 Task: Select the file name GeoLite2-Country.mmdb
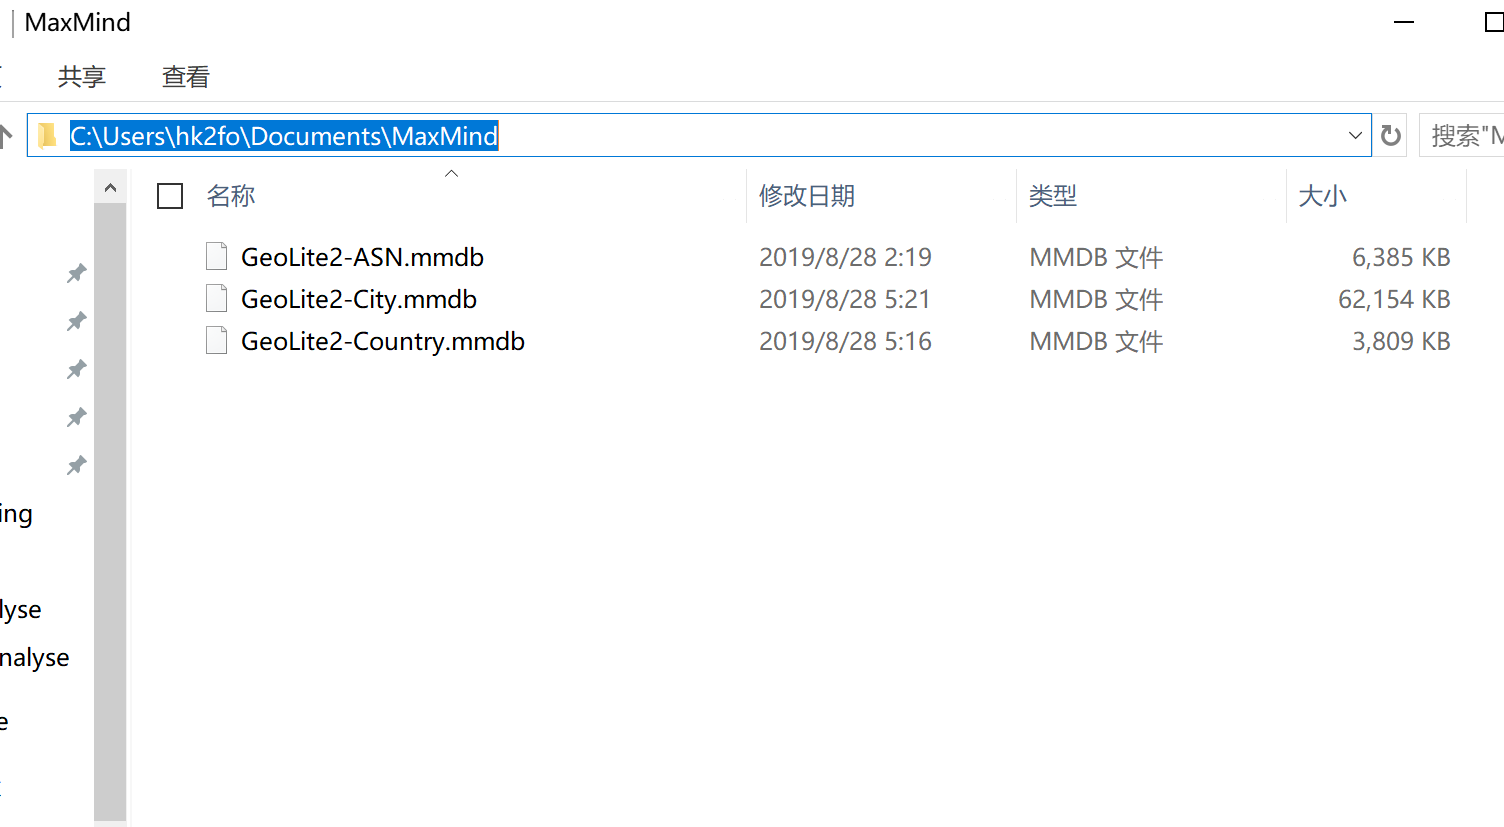(x=383, y=341)
